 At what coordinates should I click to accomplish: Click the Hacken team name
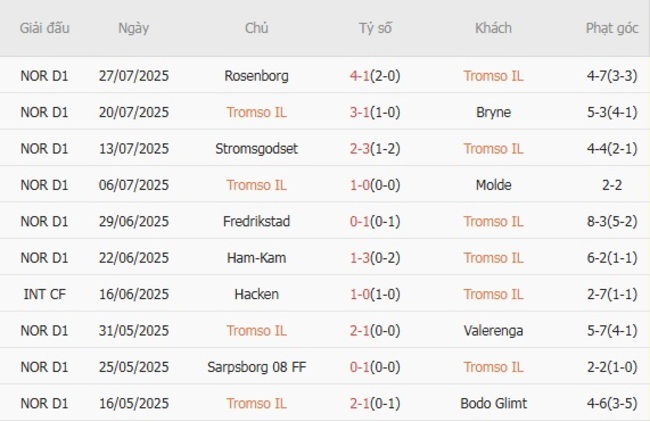click(256, 294)
